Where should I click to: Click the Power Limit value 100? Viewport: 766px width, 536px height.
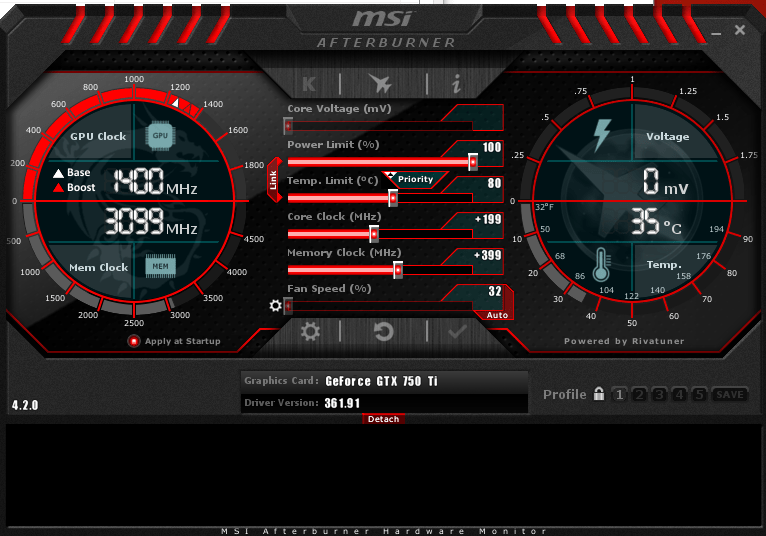click(x=491, y=147)
